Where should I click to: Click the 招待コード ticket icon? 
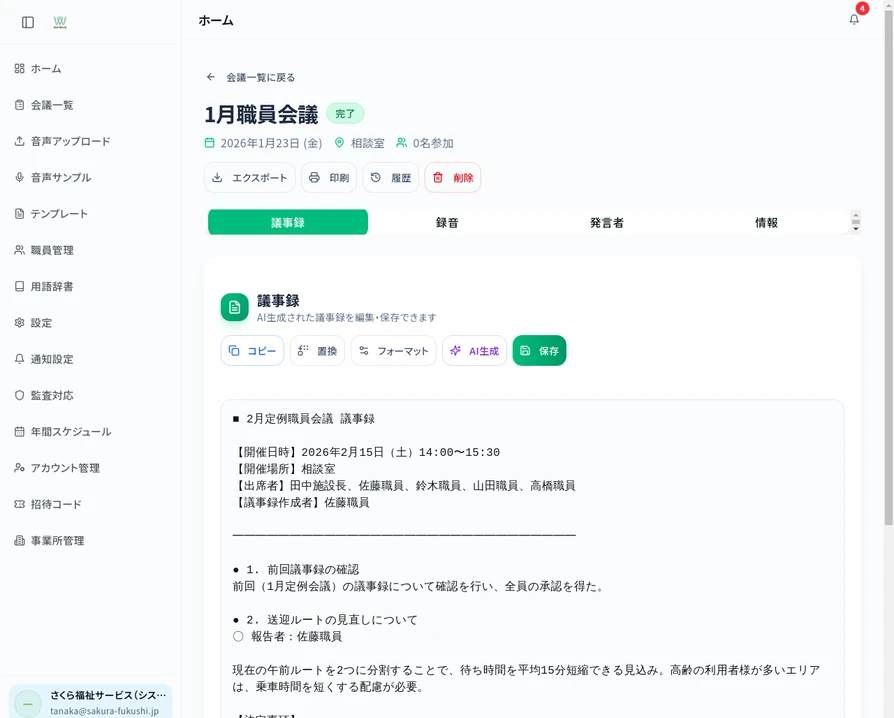(19, 504)
